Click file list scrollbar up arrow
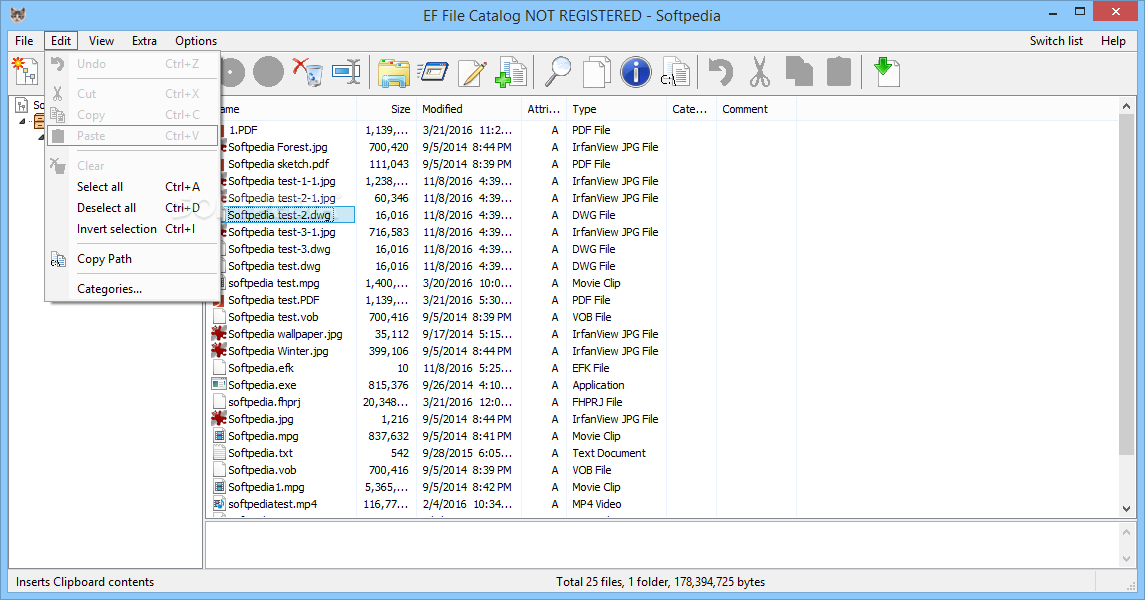Image resolution: width=1145 pixels, height=600 pixels. click(1126, 107)
